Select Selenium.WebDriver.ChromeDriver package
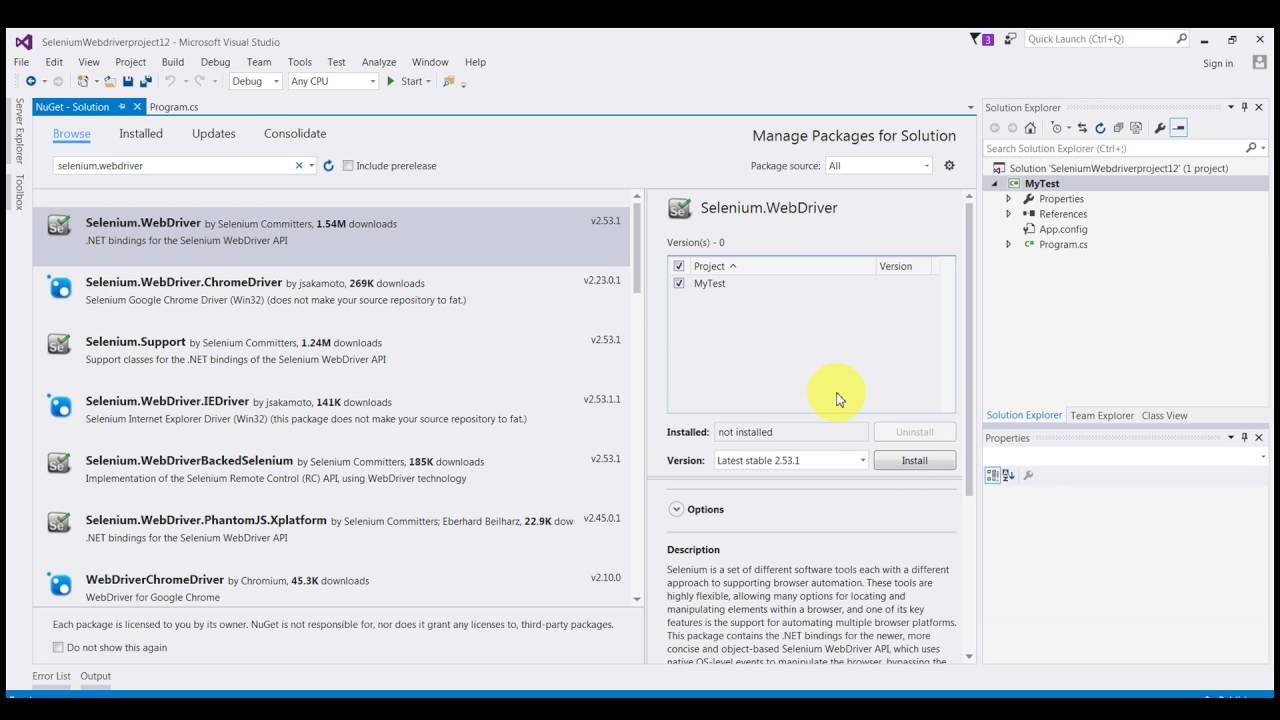 [x=331, y=292]
